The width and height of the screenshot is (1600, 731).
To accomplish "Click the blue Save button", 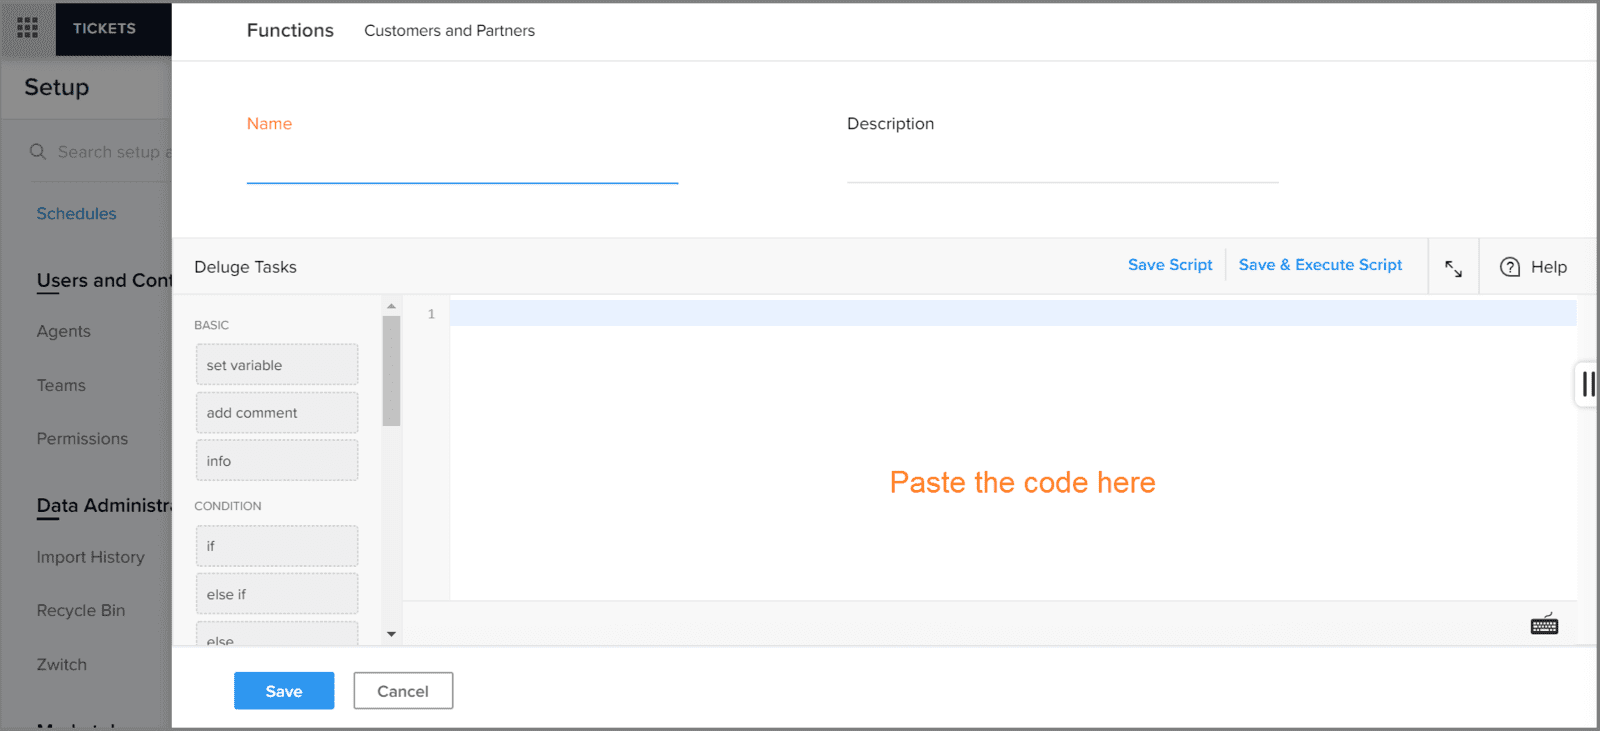I will click(x=284, y=691).
